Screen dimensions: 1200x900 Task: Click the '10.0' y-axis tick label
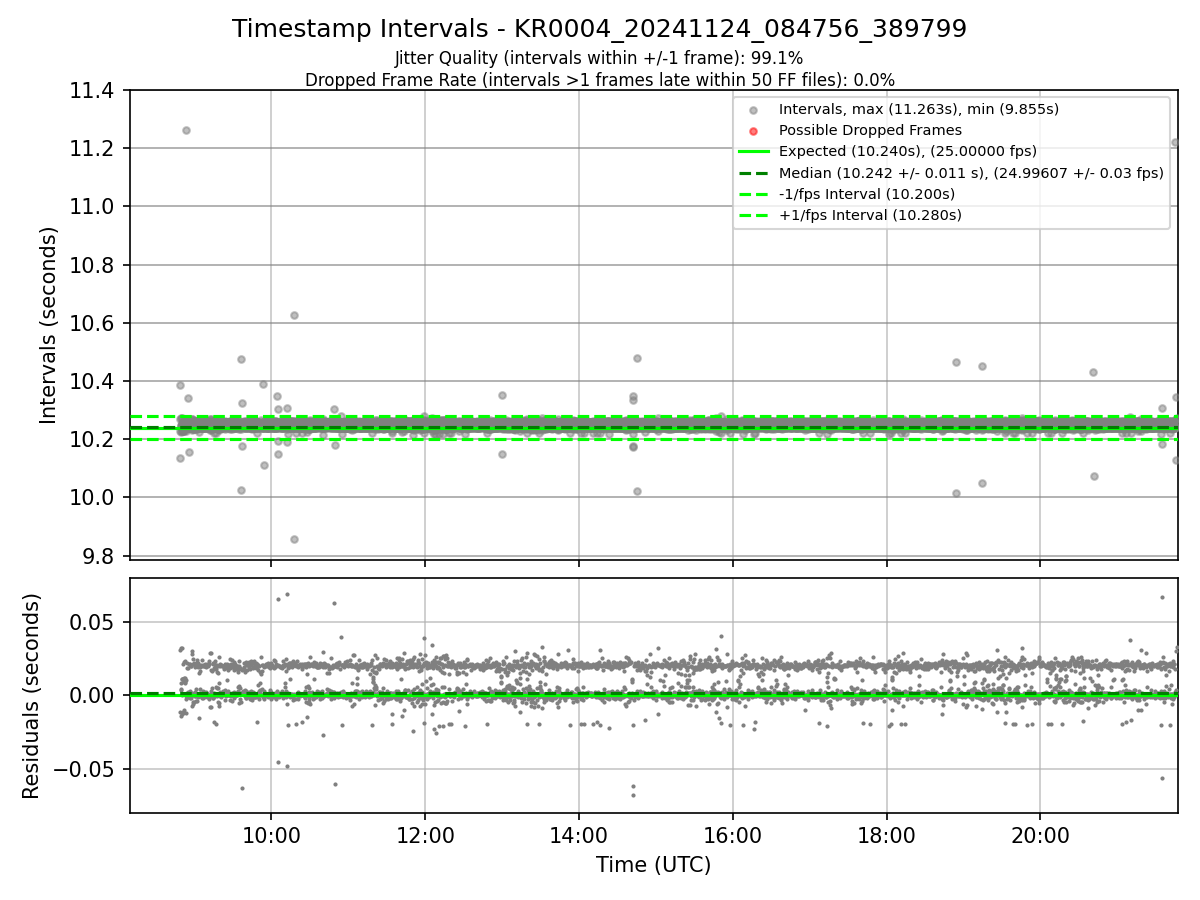(x=94, y=498)
